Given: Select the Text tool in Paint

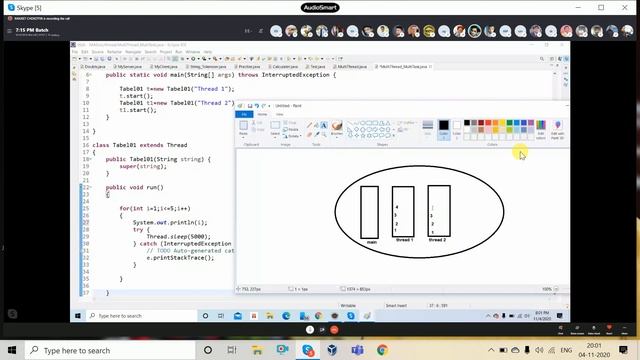Looking at the screenshot, I should (x=324, y=124).
